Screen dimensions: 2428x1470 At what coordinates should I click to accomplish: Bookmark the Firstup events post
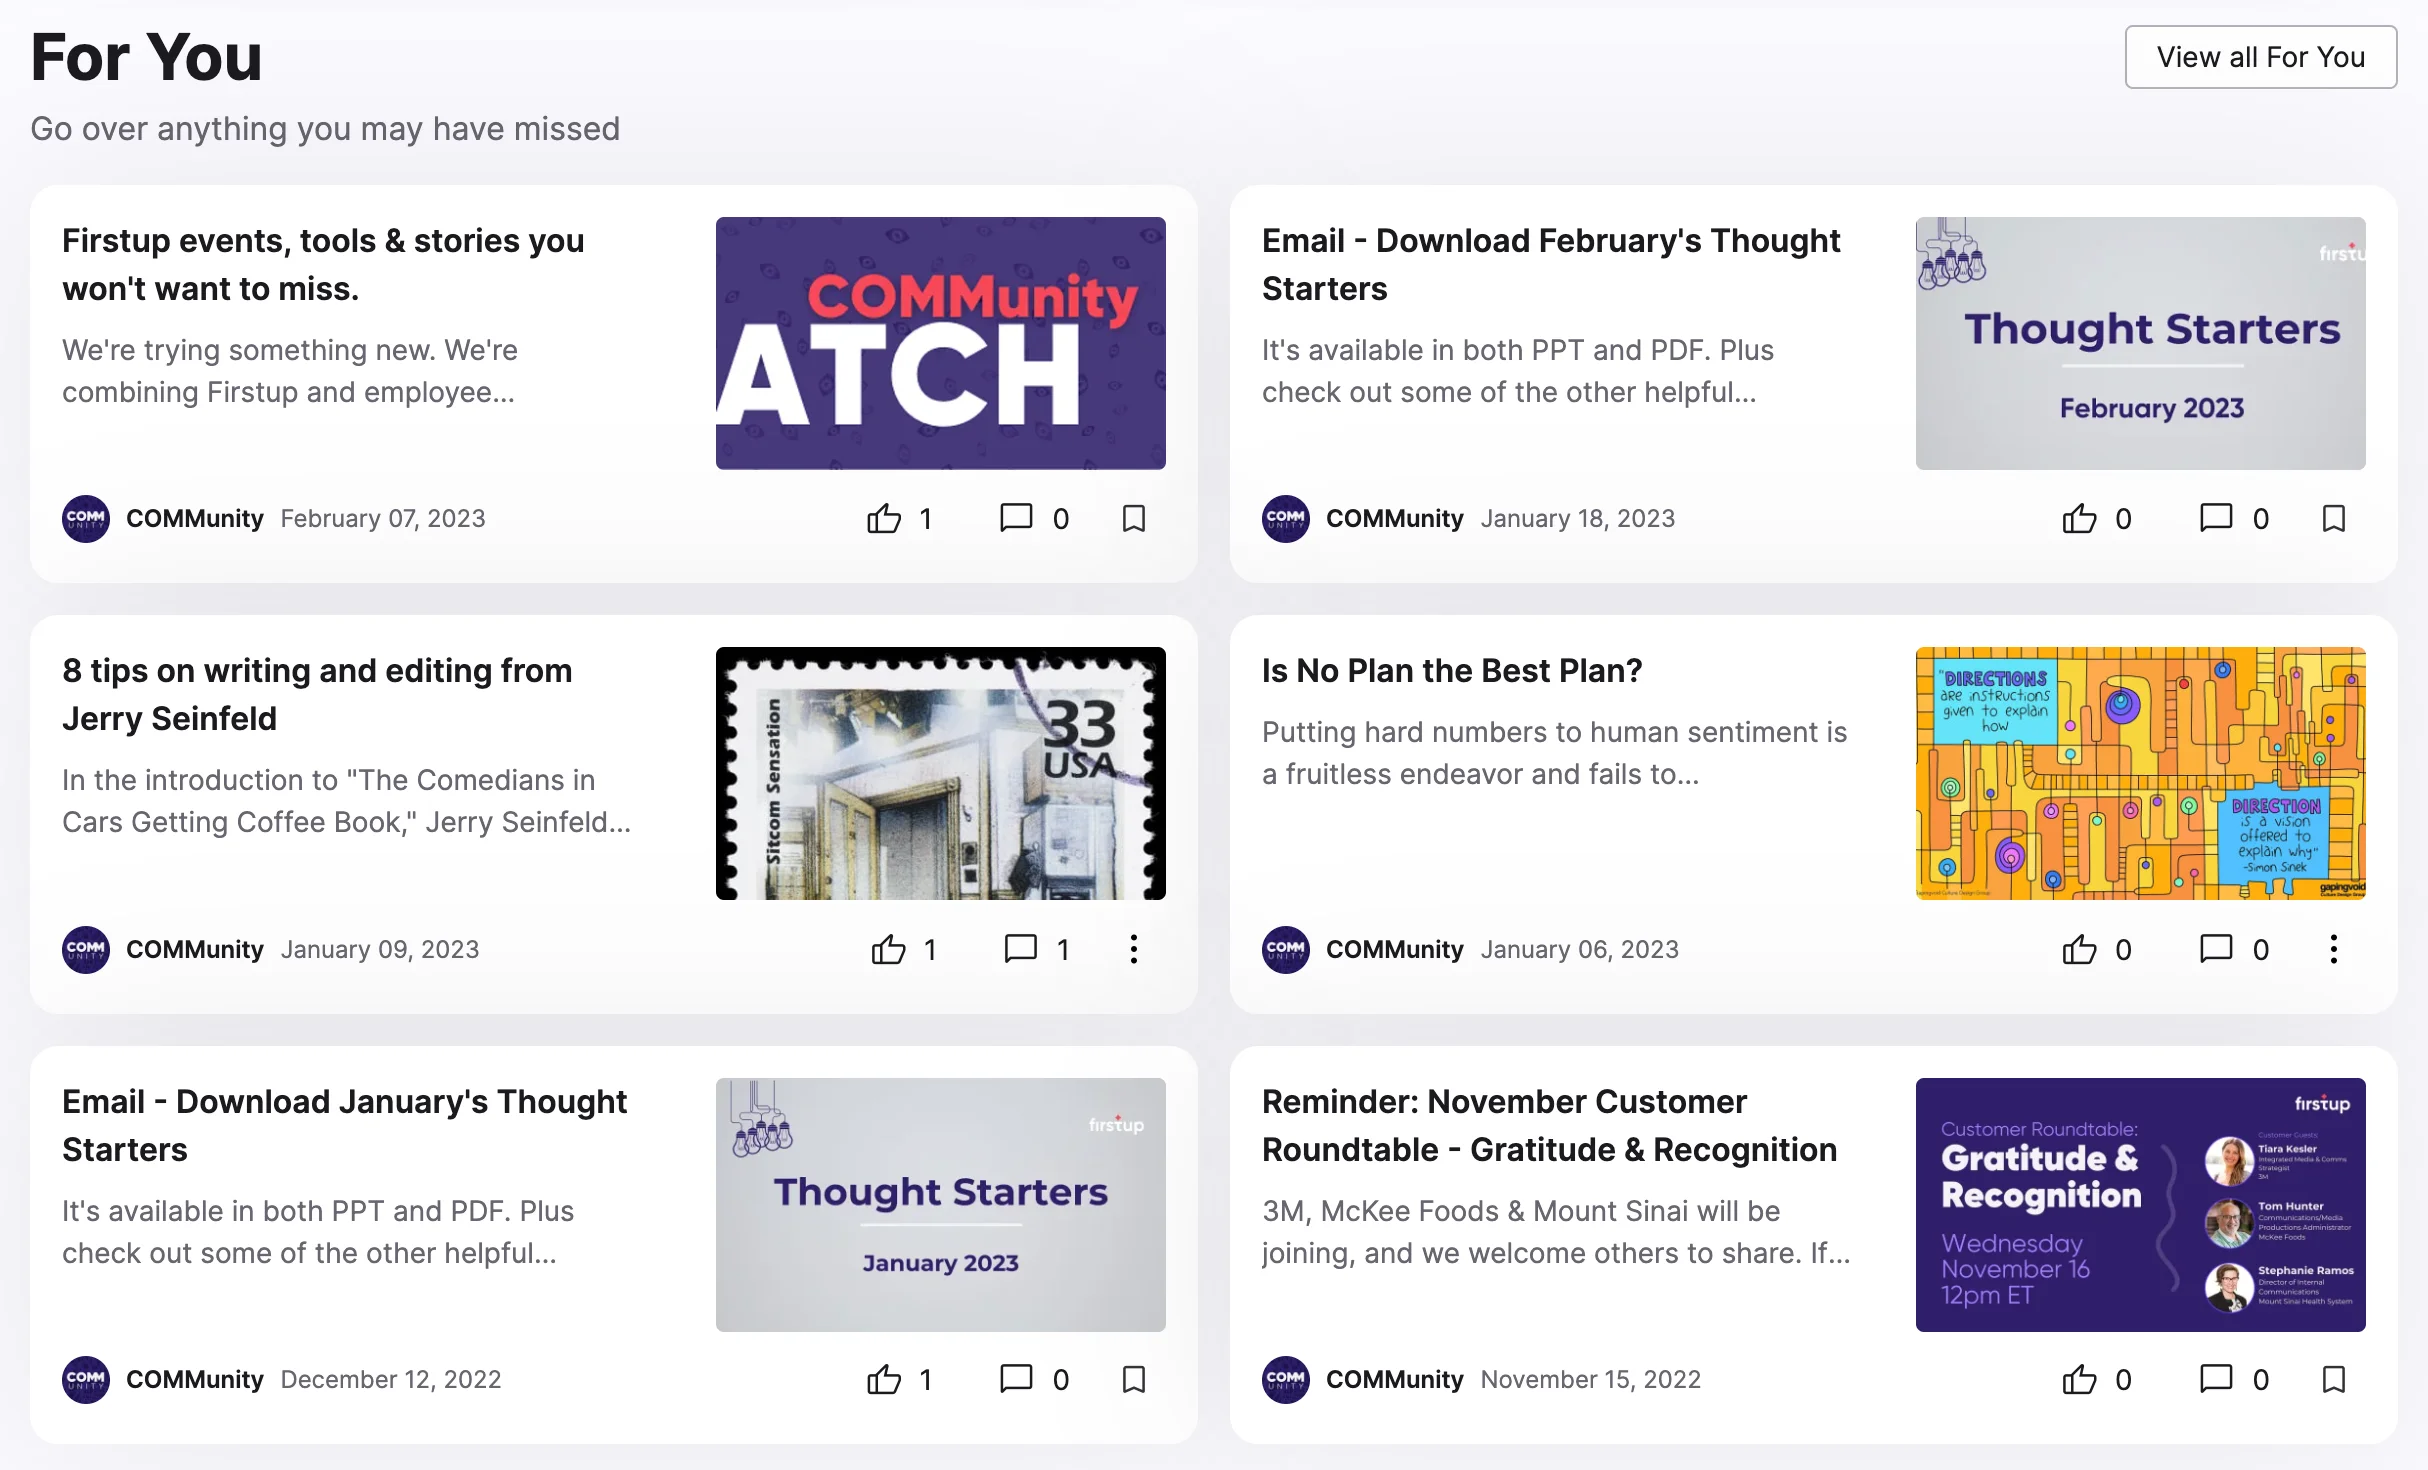point(1133,518)
